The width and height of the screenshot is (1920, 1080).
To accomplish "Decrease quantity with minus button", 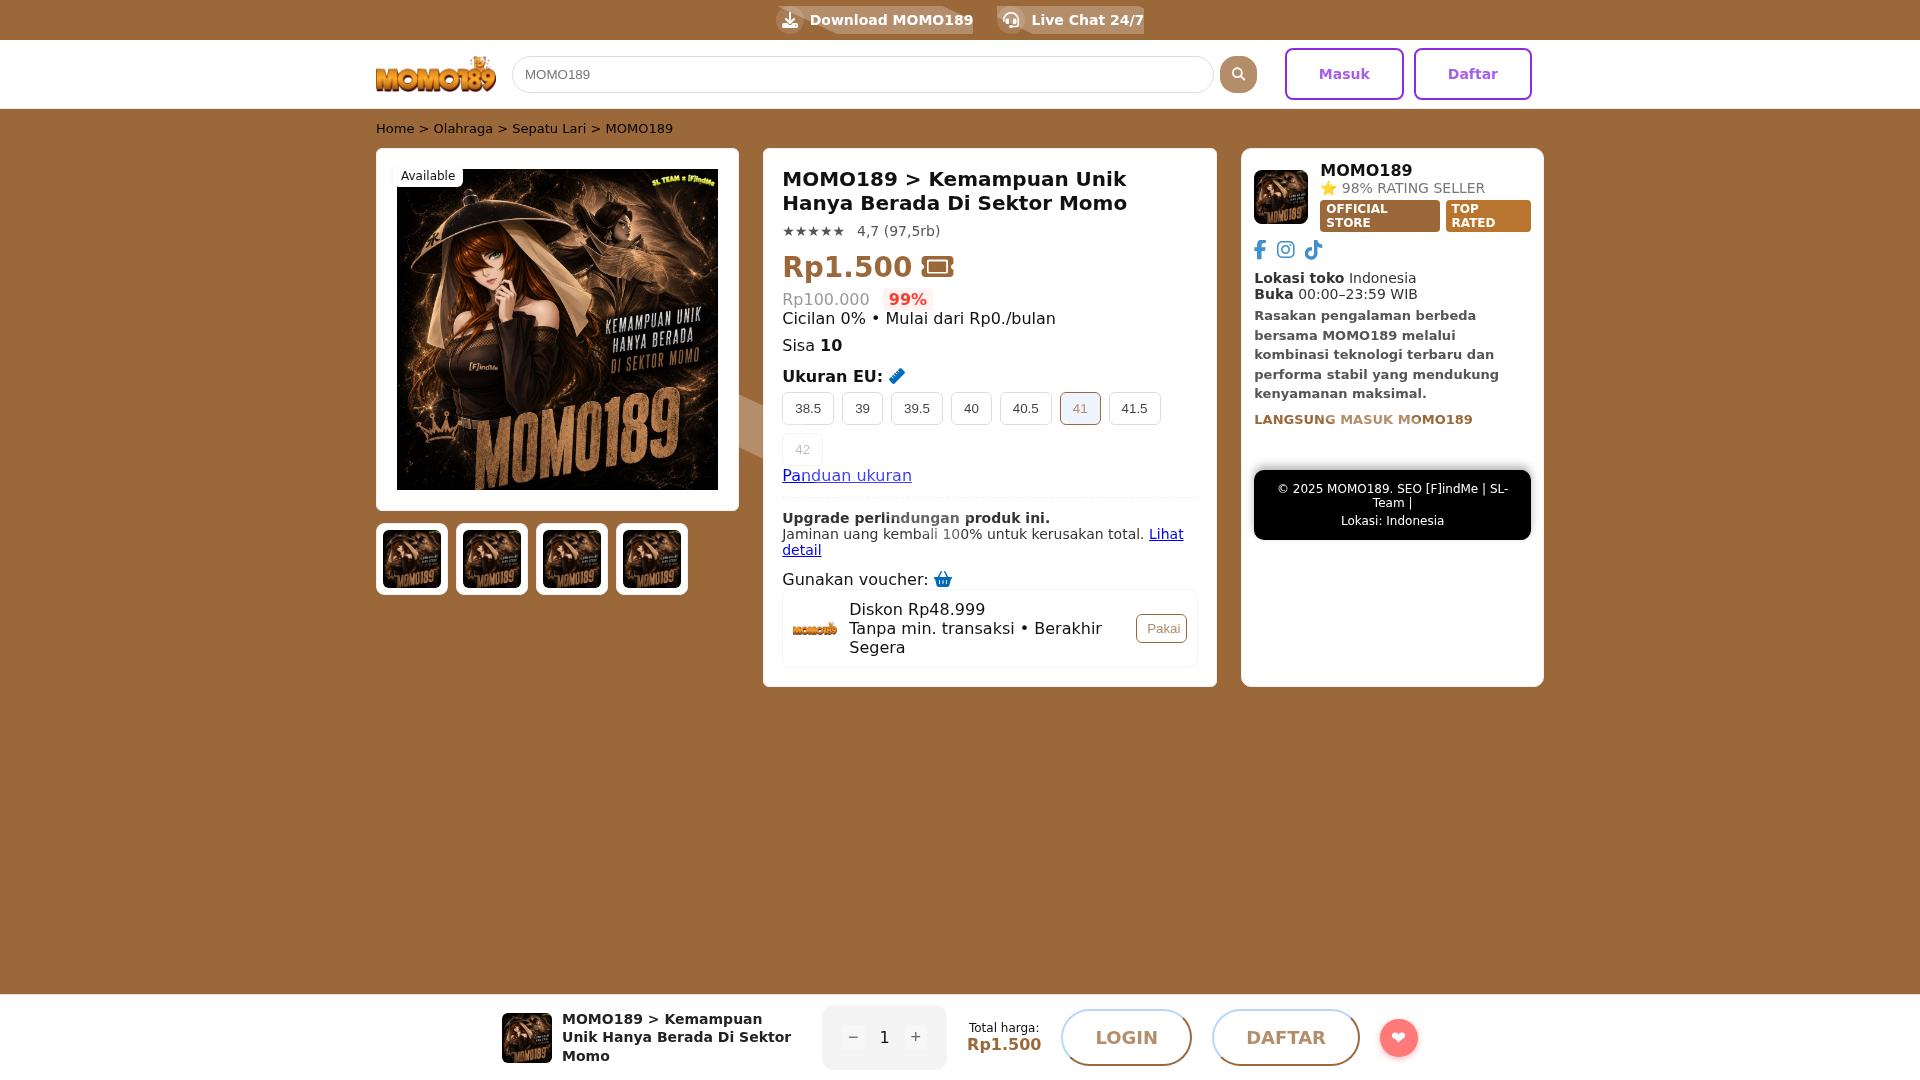I will 853,1038.
